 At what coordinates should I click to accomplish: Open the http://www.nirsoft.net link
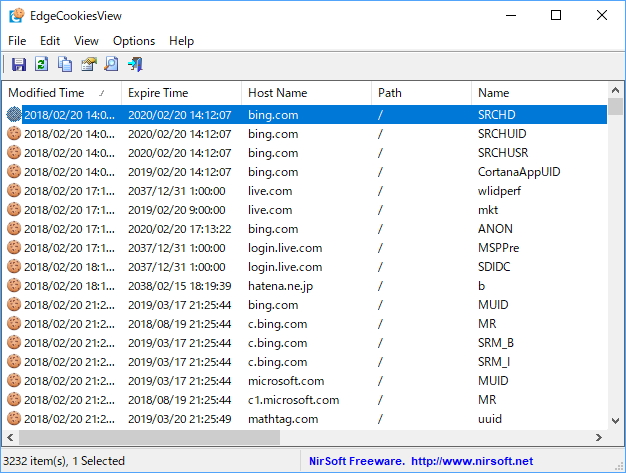point(472,461)
